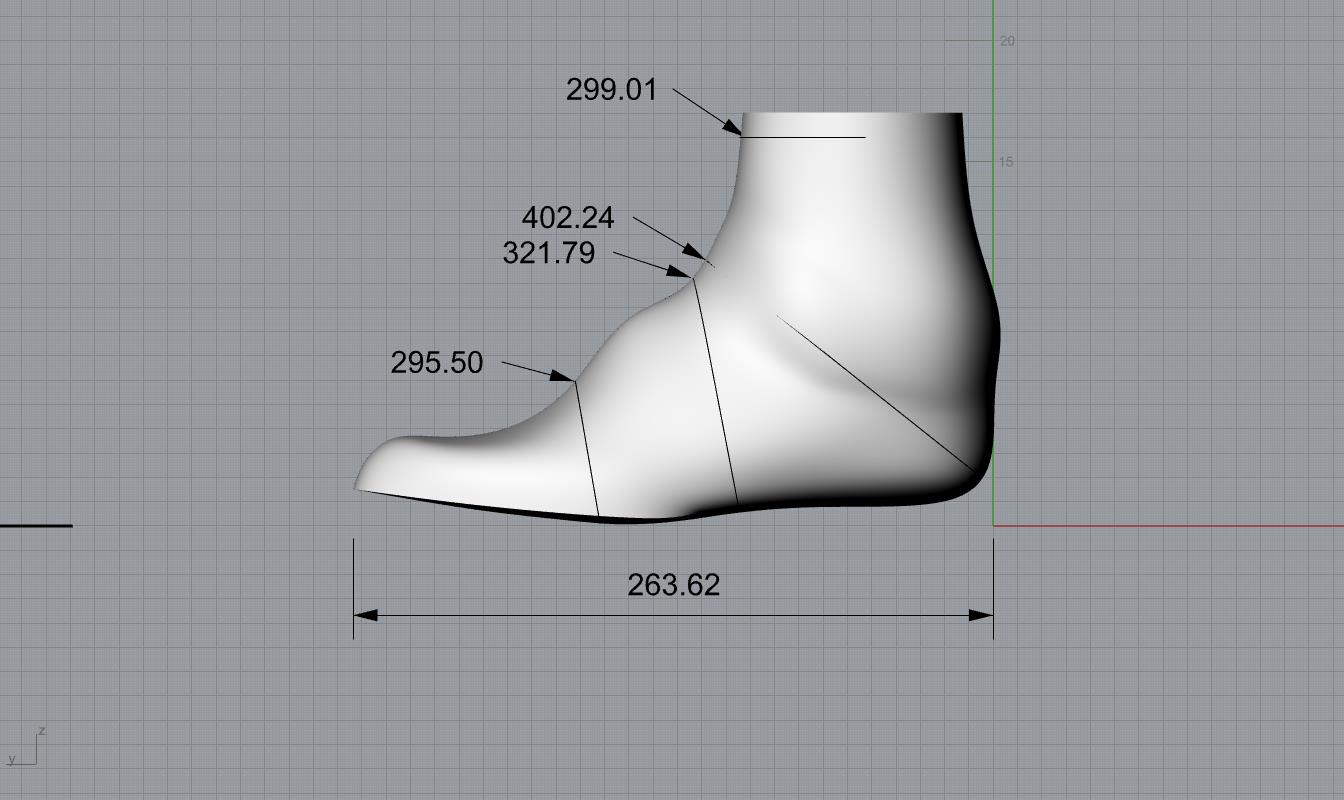Screen dimensions: 1344x800
Task: Click the 321.79 girth annotation
Action: tap(548, 253)
